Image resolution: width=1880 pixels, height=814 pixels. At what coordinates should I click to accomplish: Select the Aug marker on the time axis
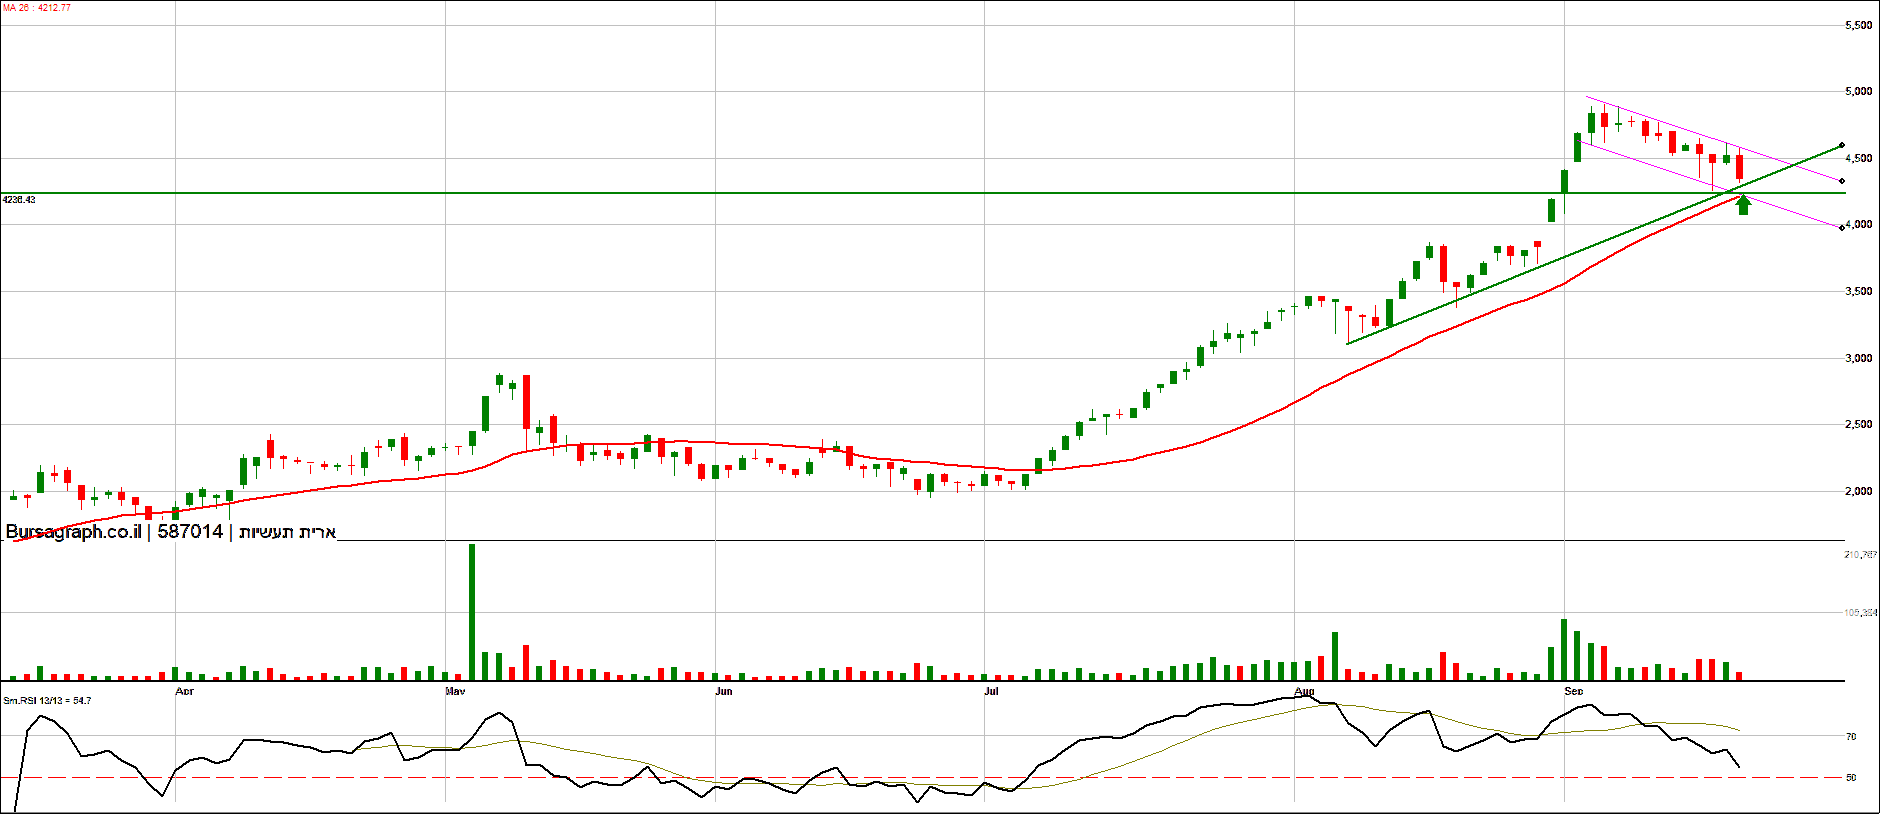tap(1304, 691)
